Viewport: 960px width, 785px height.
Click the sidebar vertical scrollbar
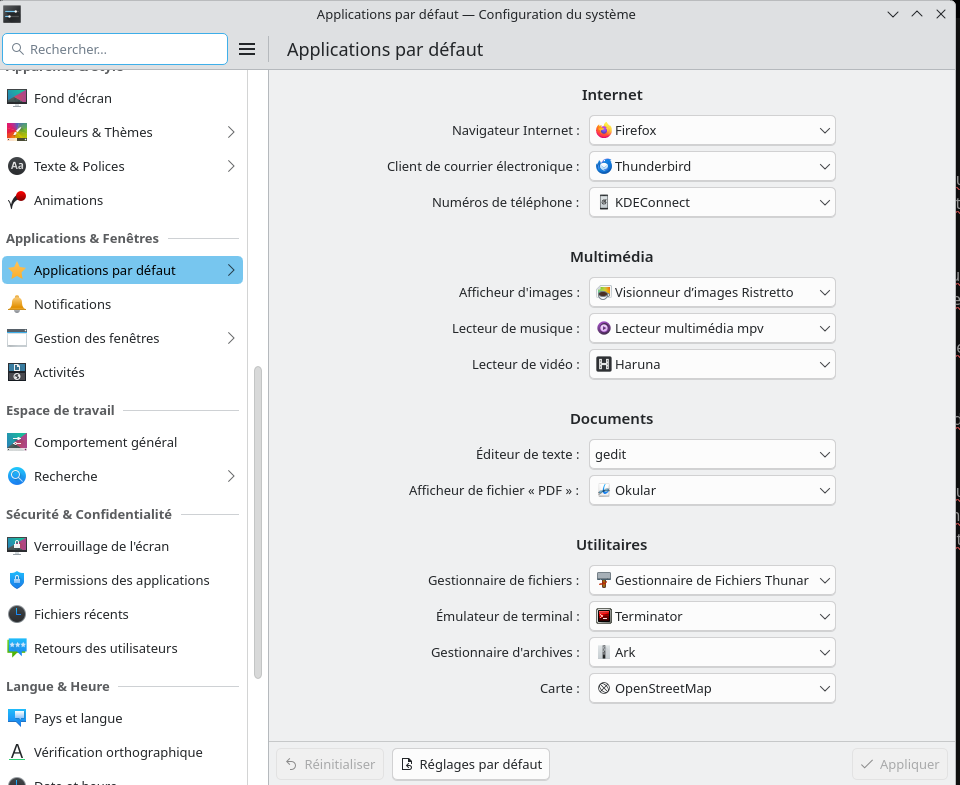click(x=258, y=520)
